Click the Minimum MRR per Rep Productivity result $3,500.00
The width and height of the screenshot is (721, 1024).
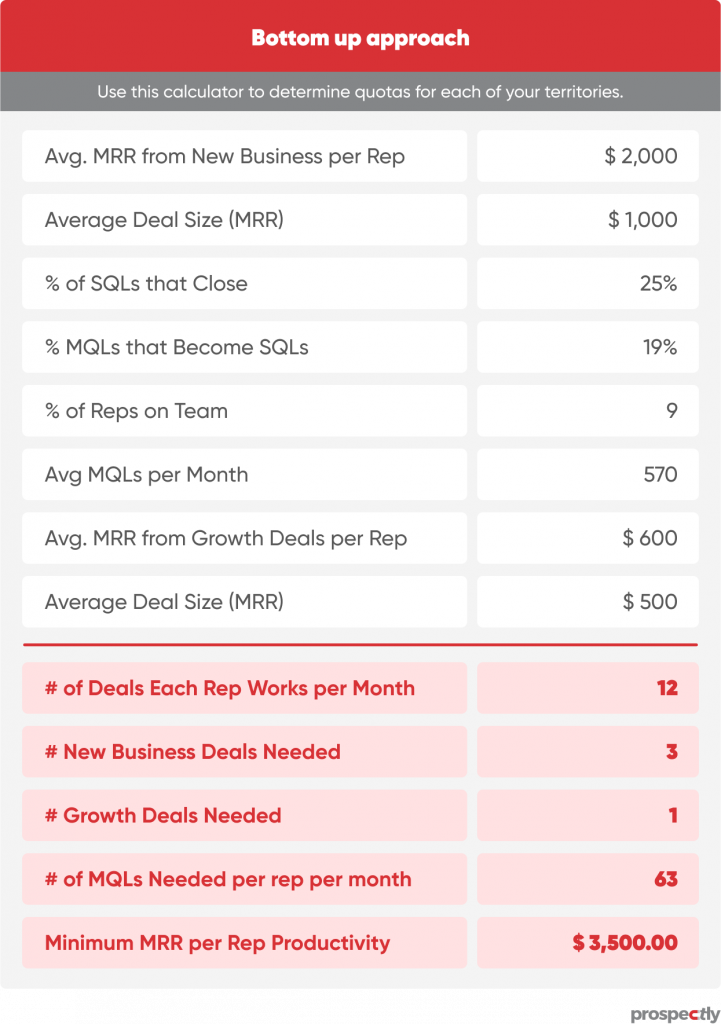pyautogui.click(x=587, y=943)
